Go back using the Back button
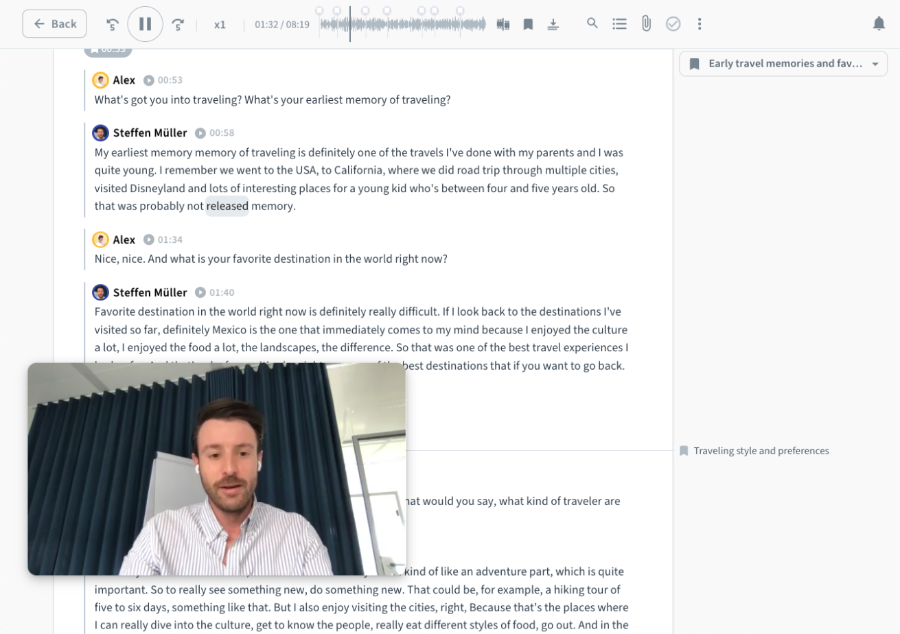Viewport: 900px width, 634px height. pyautogui.click(x=54, y=24)
